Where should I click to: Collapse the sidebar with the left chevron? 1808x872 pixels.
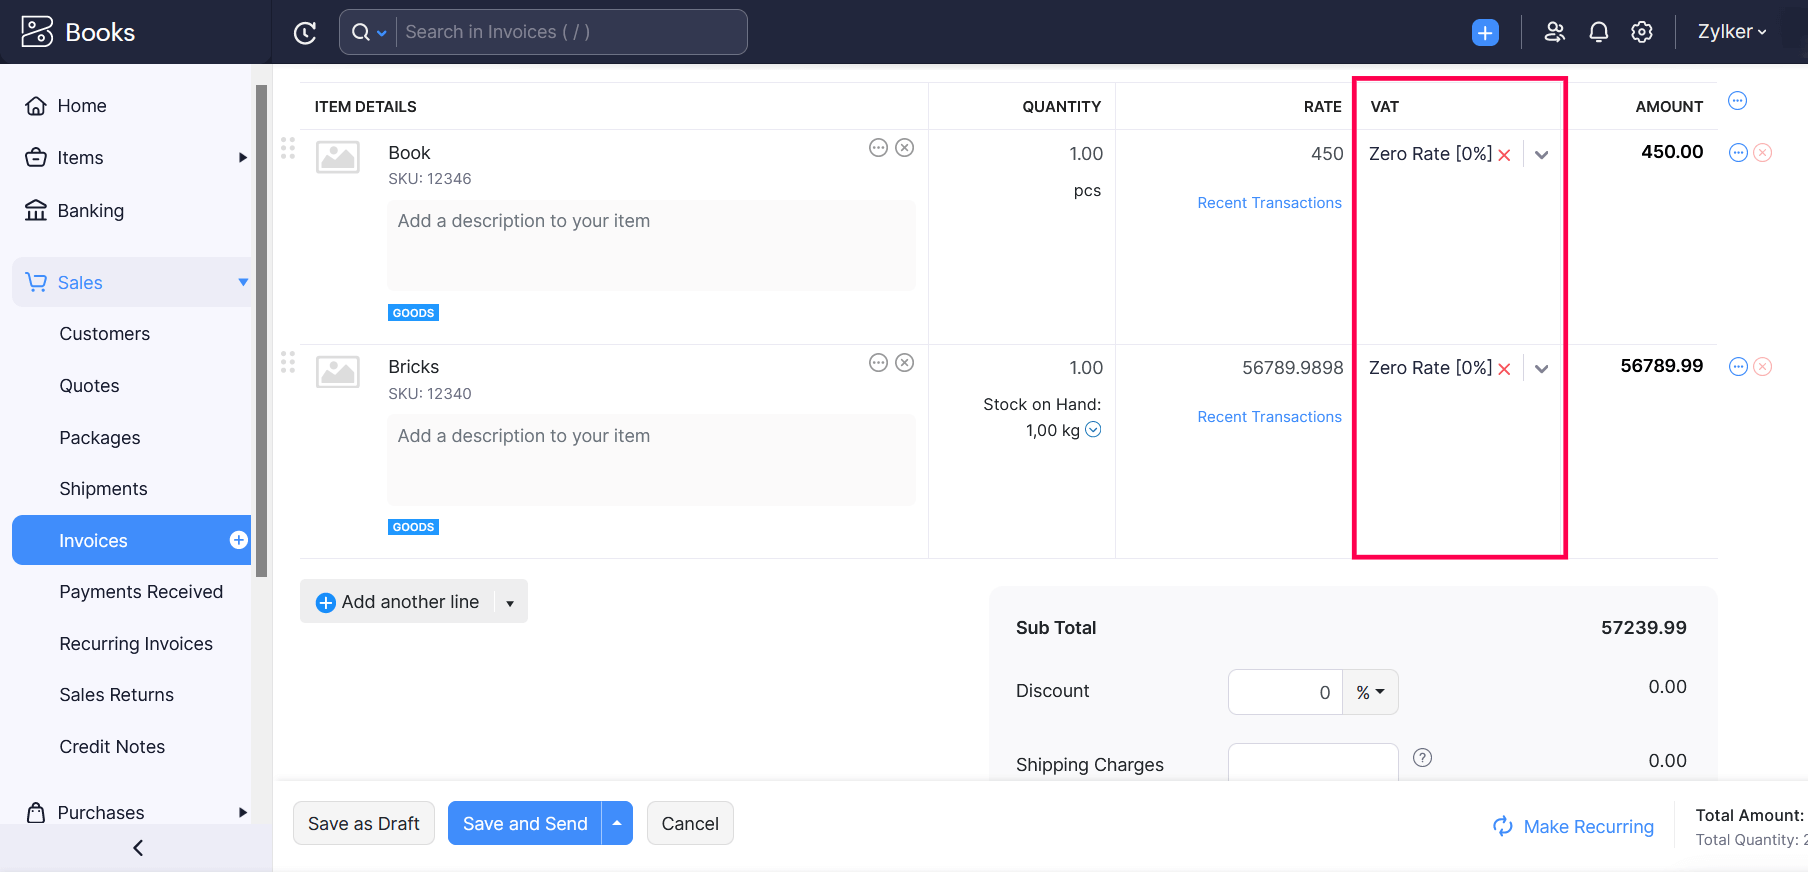138,848
